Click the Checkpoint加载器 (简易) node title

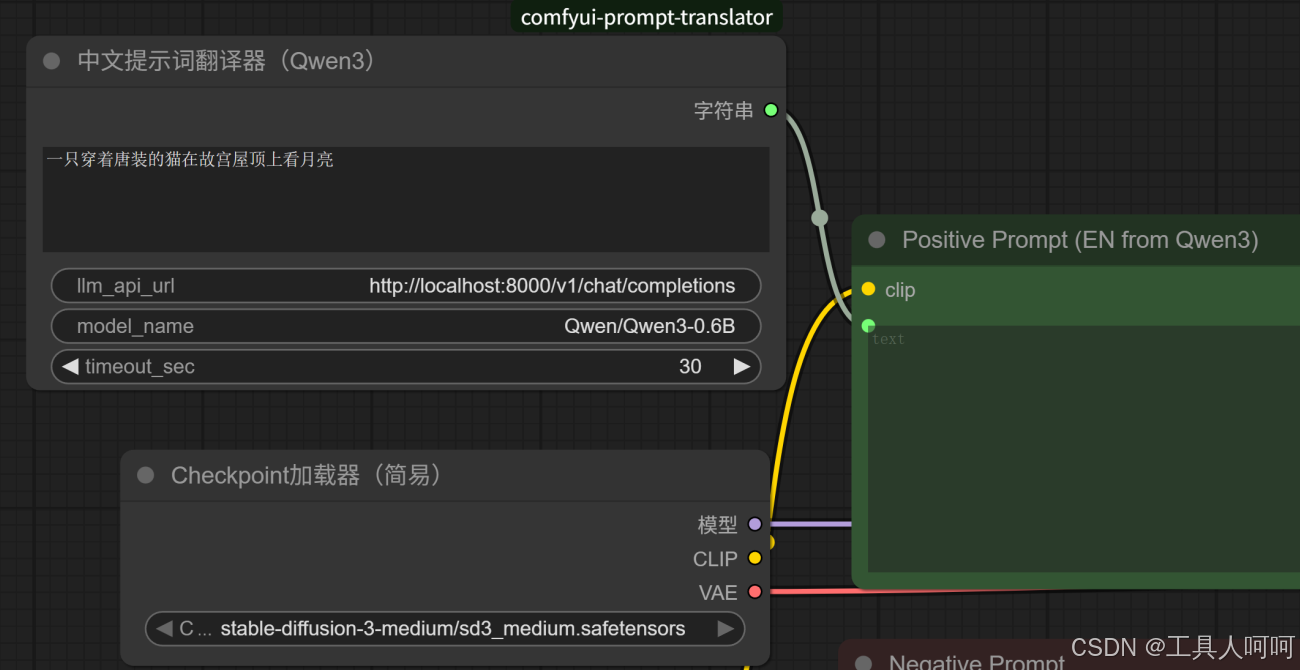click(x=307, y=475)
